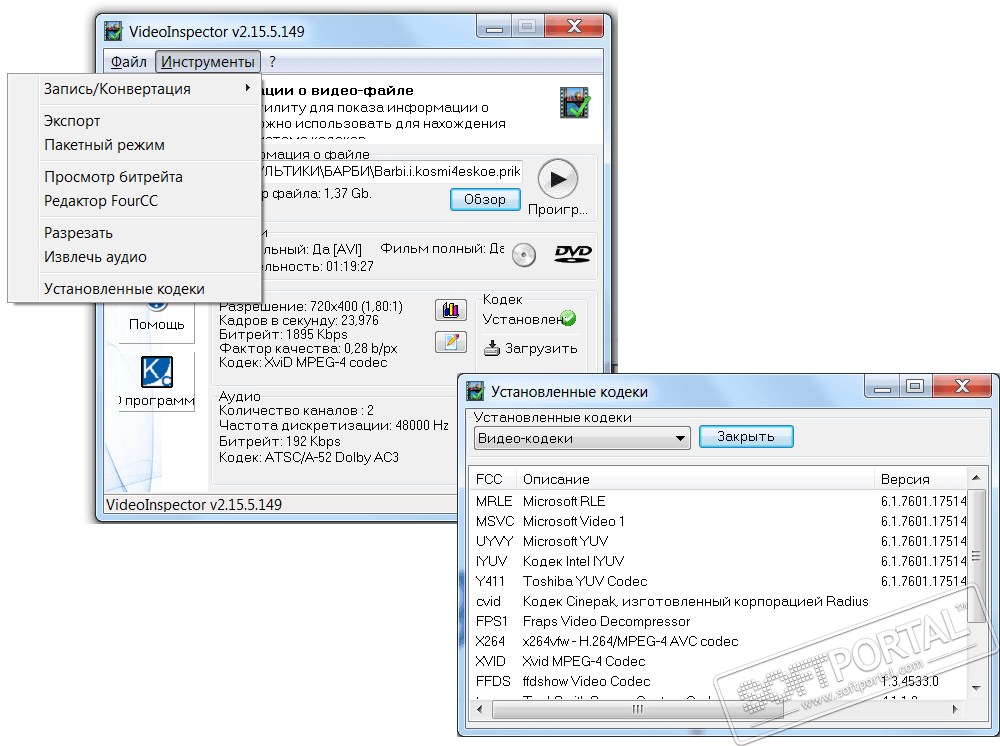Sort by Описание column header
Image resolution: width=1000 pixels, height=746 pixels.
696,479
